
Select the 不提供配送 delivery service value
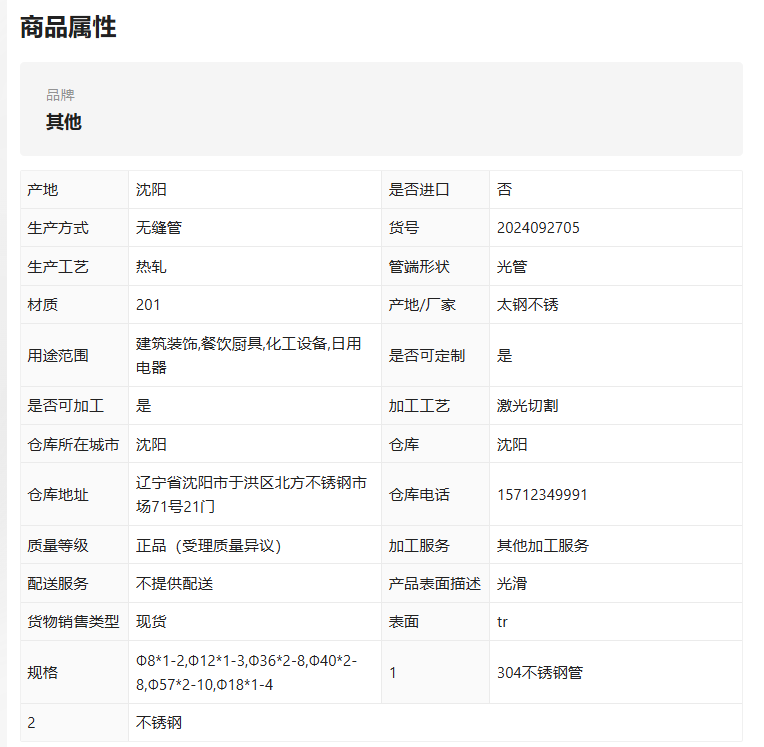174,583
